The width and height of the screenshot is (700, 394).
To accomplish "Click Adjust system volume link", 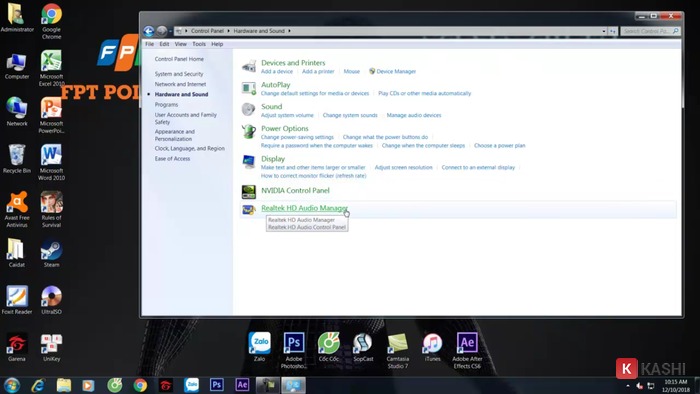I will point(287,115).
